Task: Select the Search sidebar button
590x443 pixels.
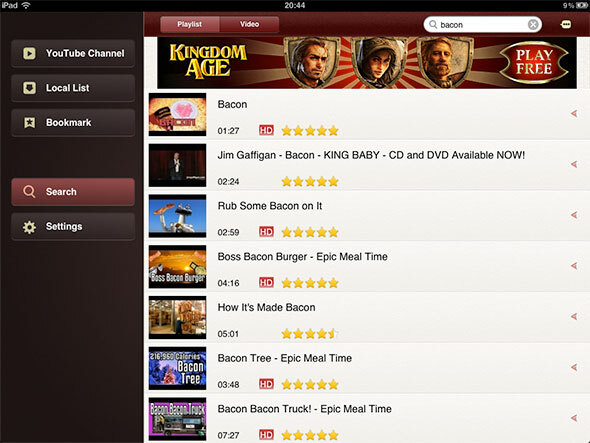Action: [x=73, y=192]
